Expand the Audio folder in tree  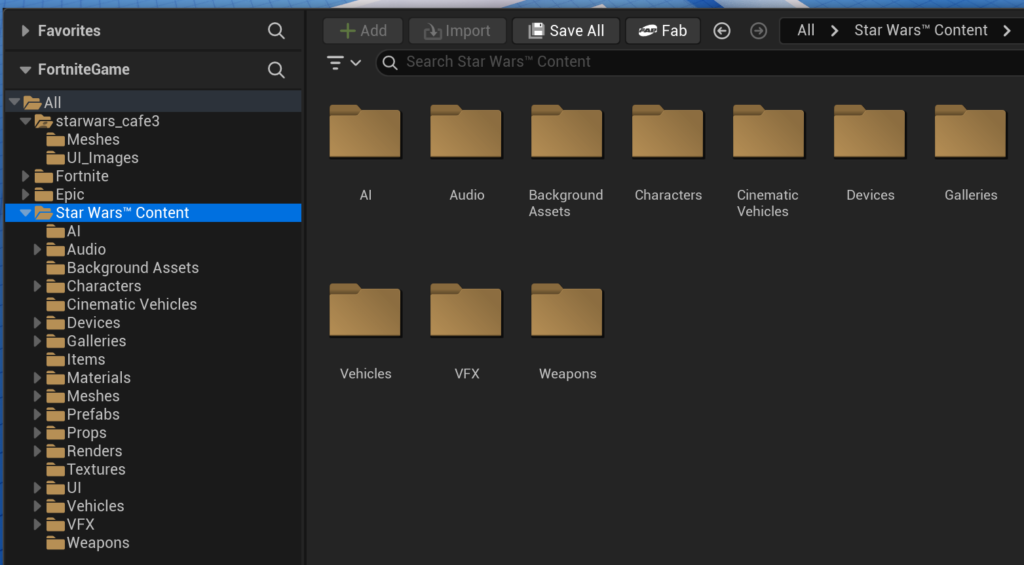(x=38, y=250)
